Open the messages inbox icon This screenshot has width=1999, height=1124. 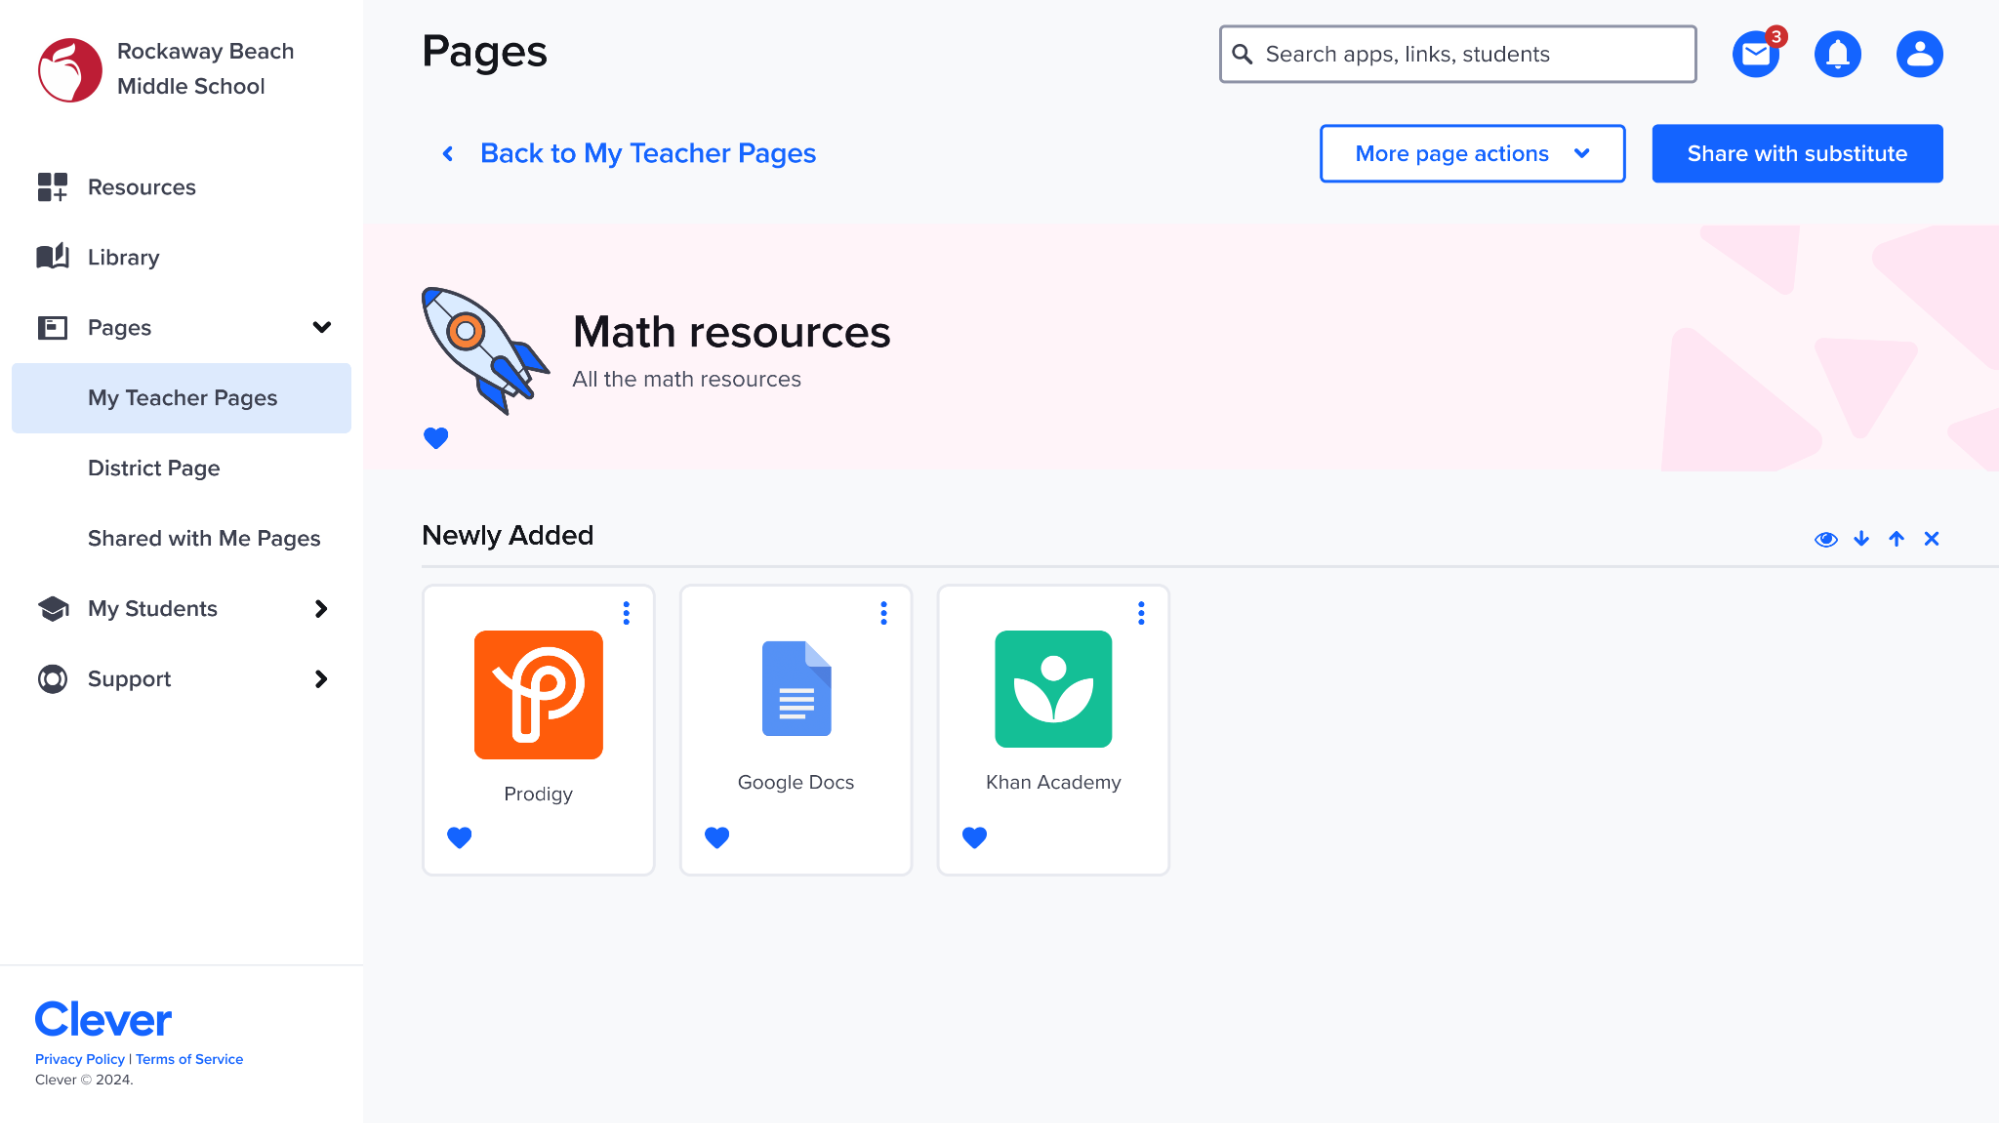(x=1755, y=54)
